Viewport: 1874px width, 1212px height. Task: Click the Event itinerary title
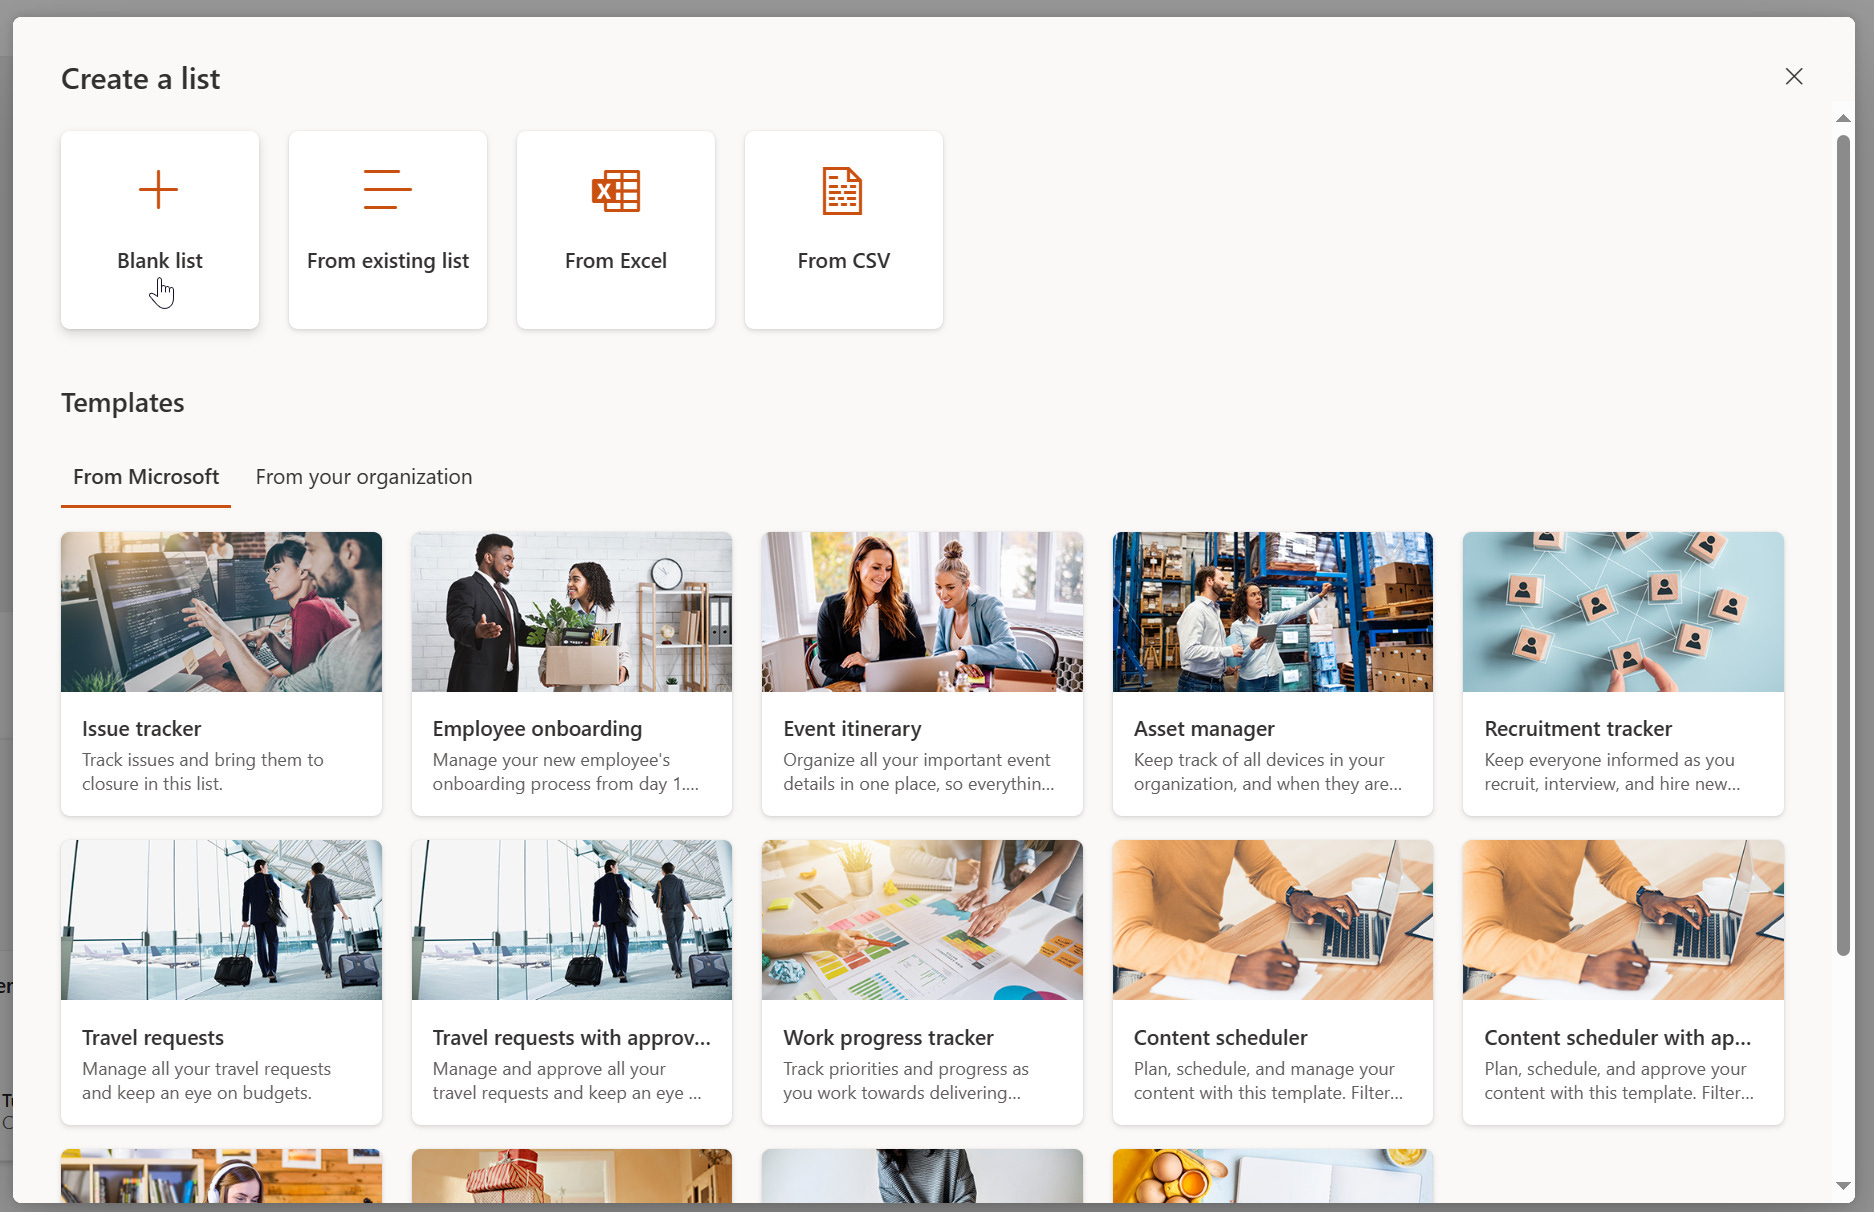point(852,729)
